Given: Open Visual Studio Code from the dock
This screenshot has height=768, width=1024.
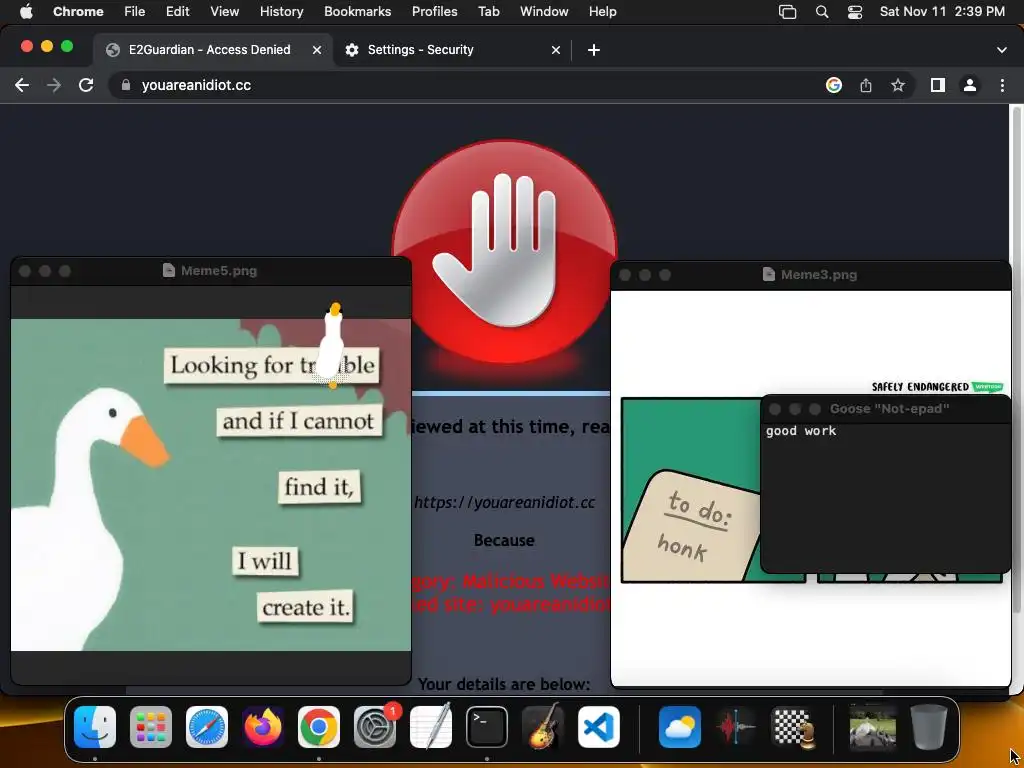Looking at the screenshot, I should (x=599, y=727).
